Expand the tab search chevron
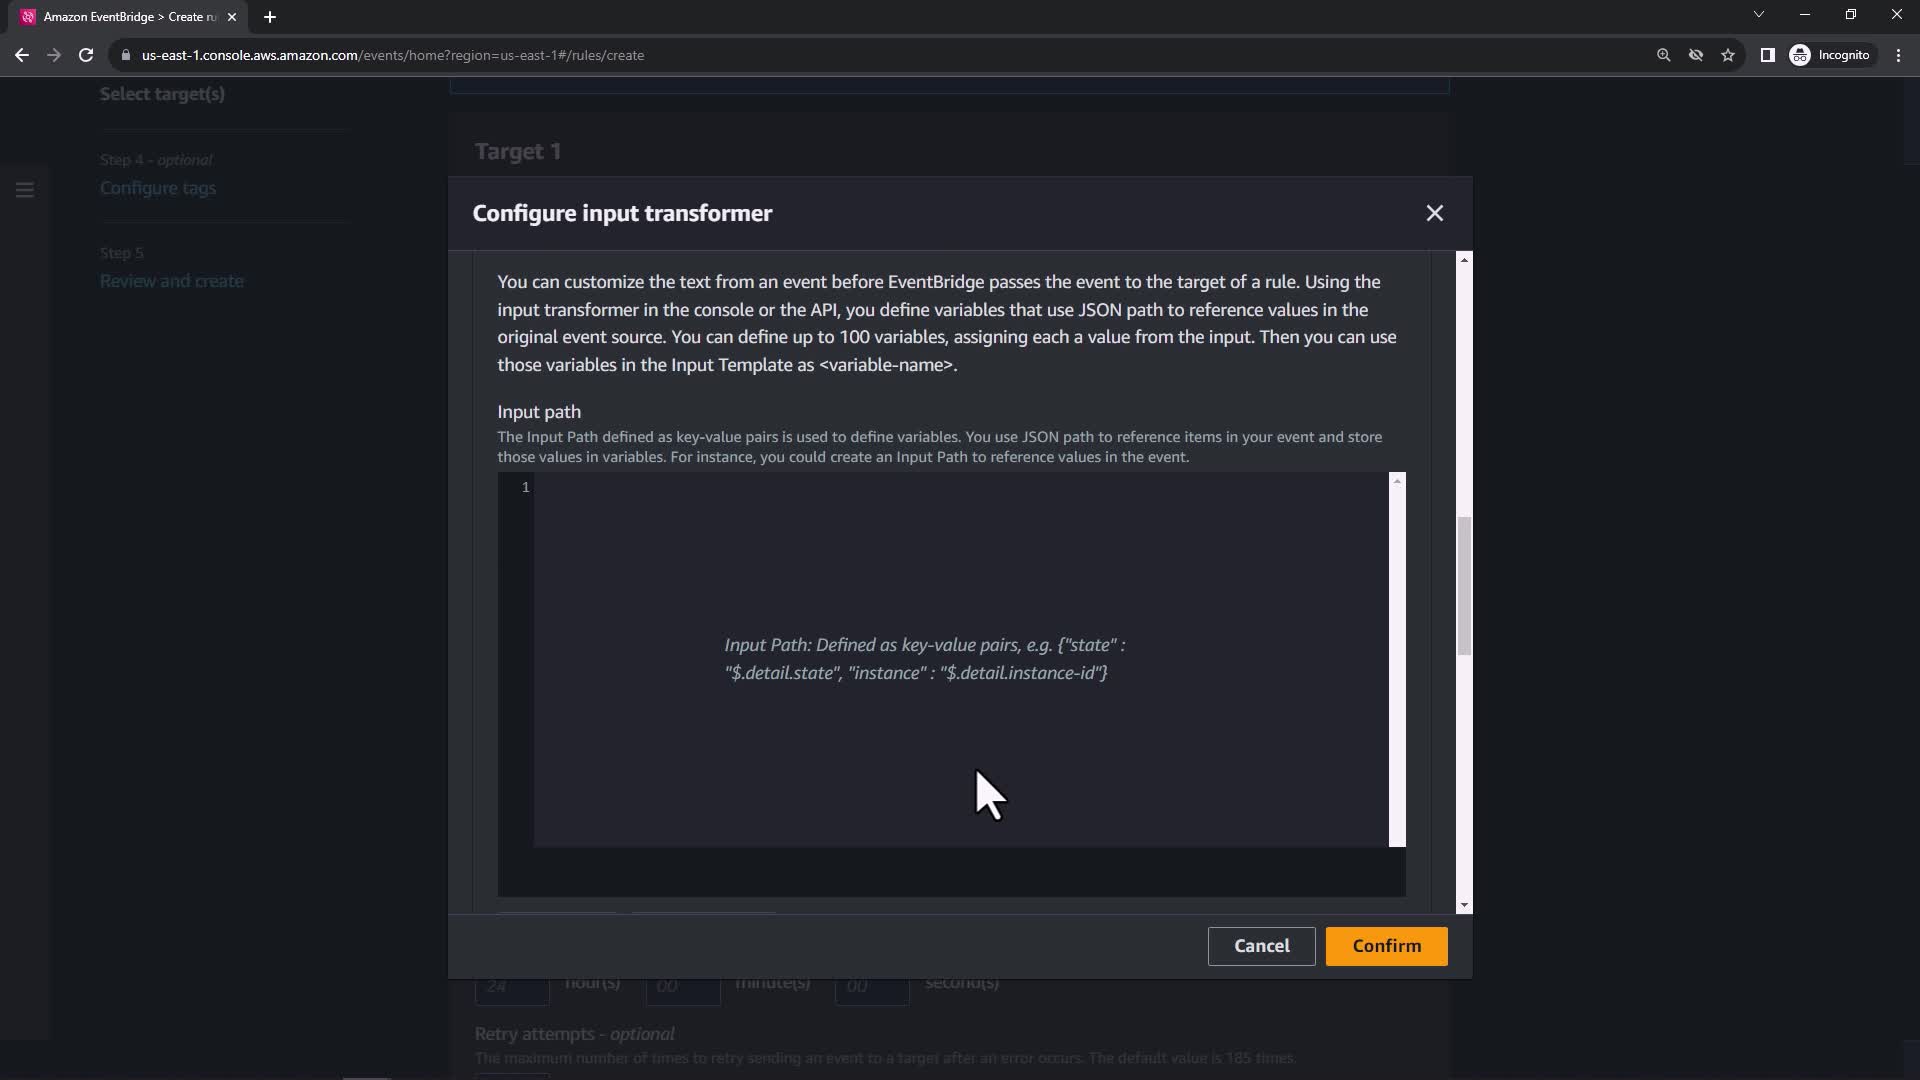1920x1080 pixels. tap(1758, 15)
